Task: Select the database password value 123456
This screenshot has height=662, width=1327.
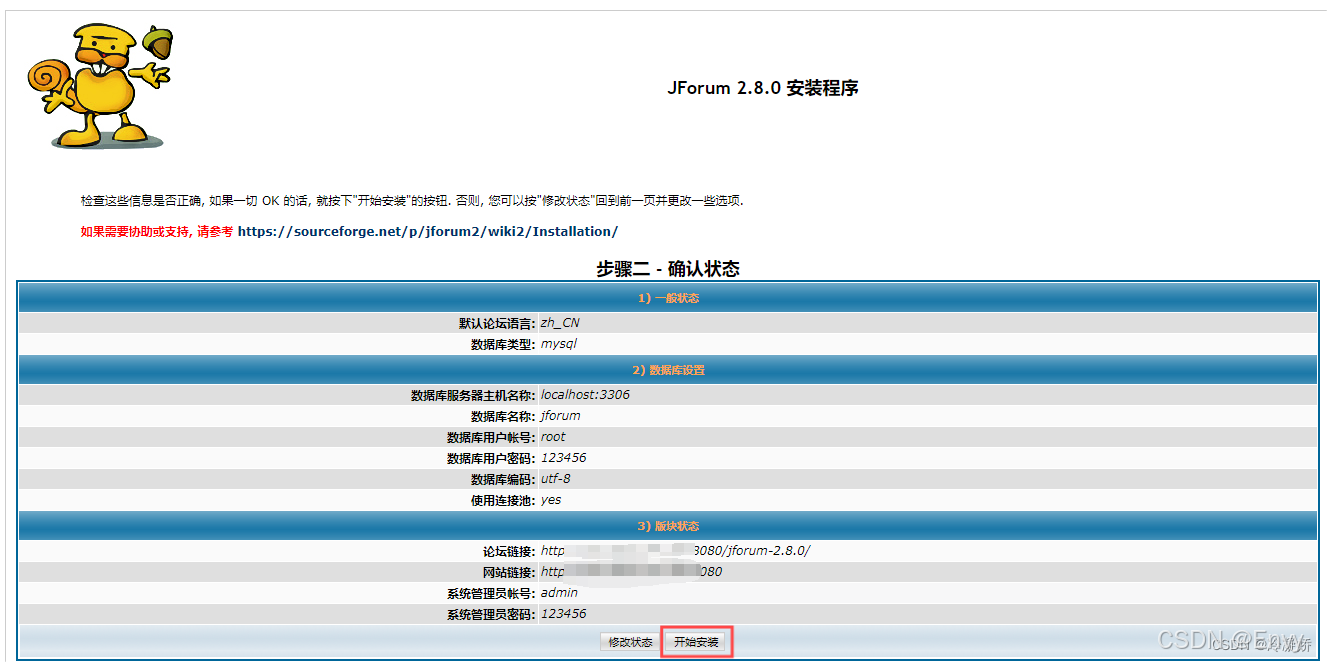Action: pos(564,458)
